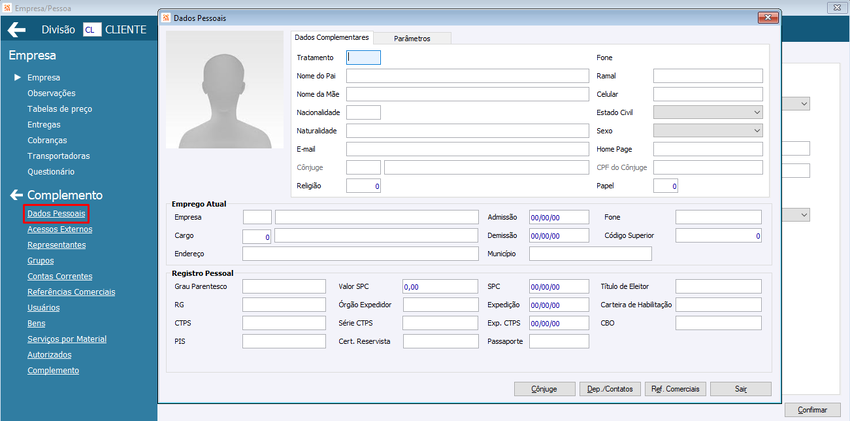The width and height of the screenshot is (850, 421).
Task: Click the Celular field
Action: tap(708, 94)
